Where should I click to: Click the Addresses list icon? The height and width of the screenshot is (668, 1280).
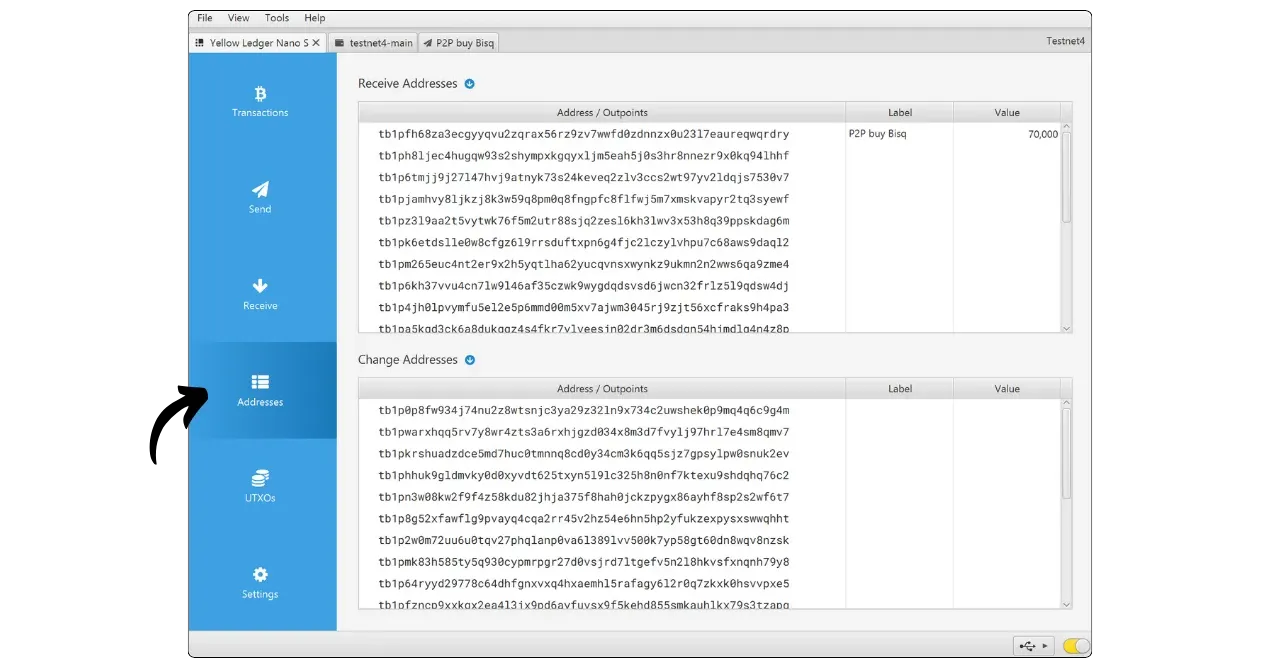260,382
